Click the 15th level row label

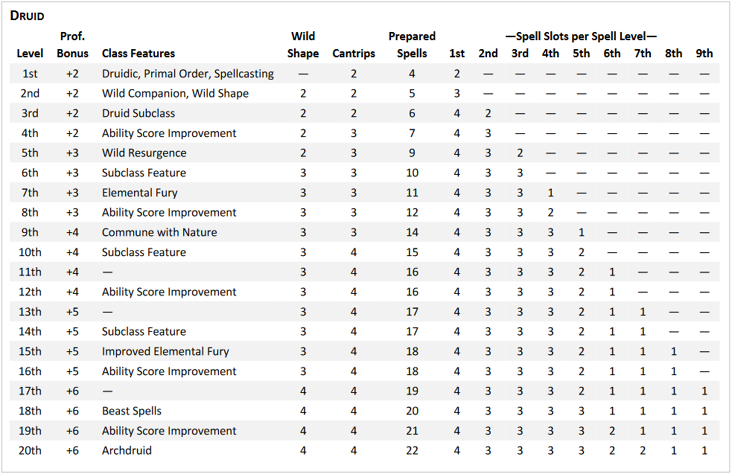click(x=30, y=351)
